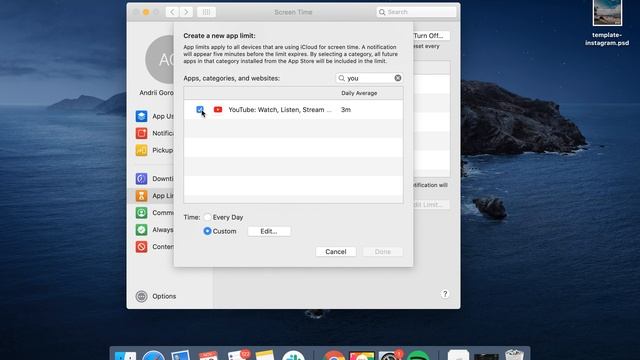Cancel the new app limit dialog
This screenshot has width=640, height=360.
(x=336, y=251)
